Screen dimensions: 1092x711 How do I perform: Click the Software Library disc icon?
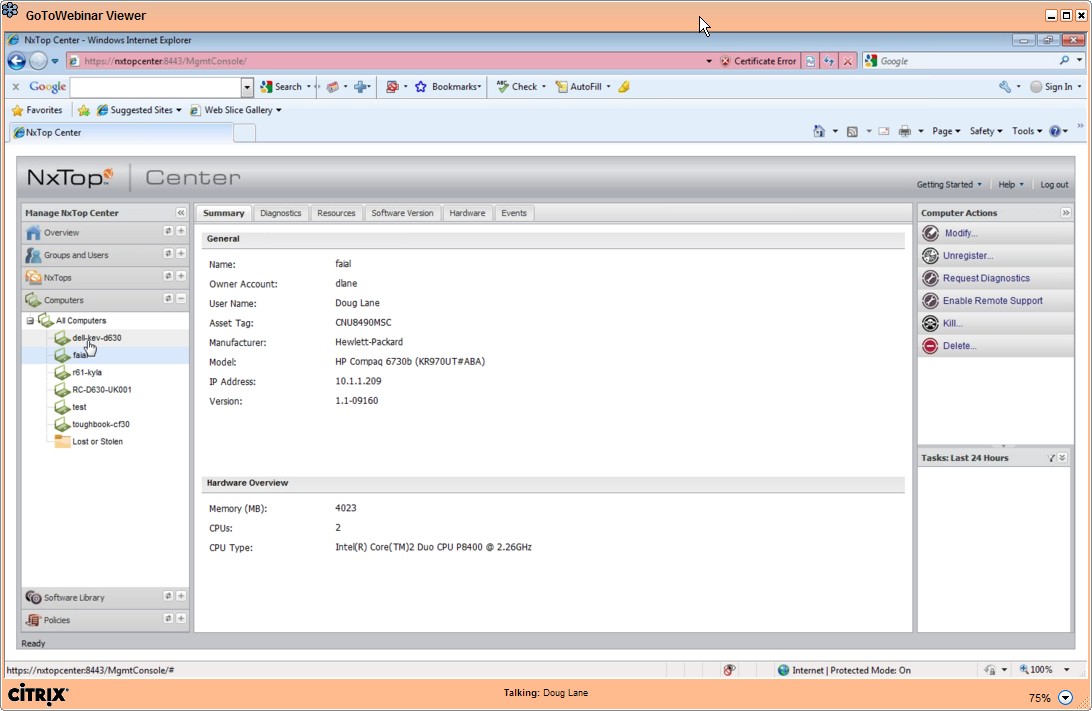click(33, 597)
